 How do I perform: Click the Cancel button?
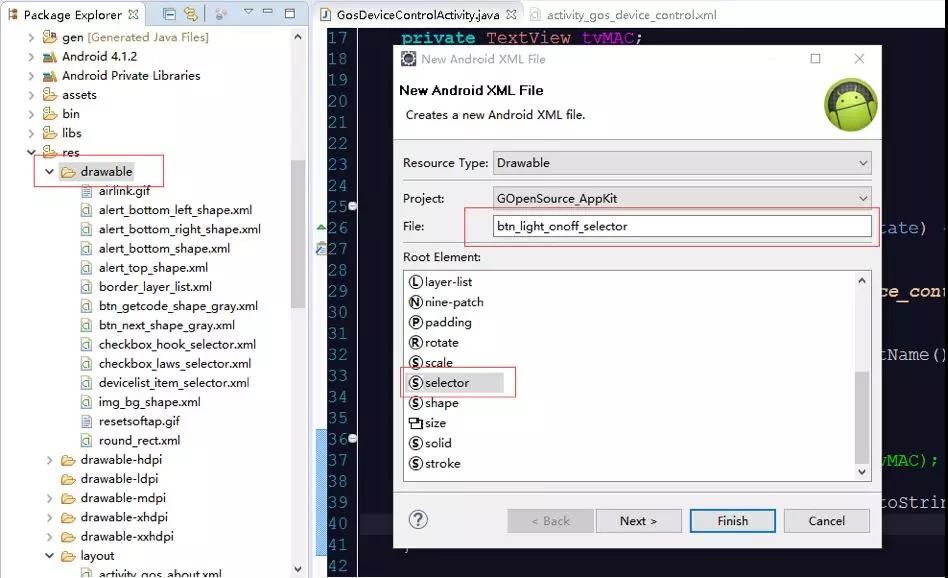click(x=826, y=521)
